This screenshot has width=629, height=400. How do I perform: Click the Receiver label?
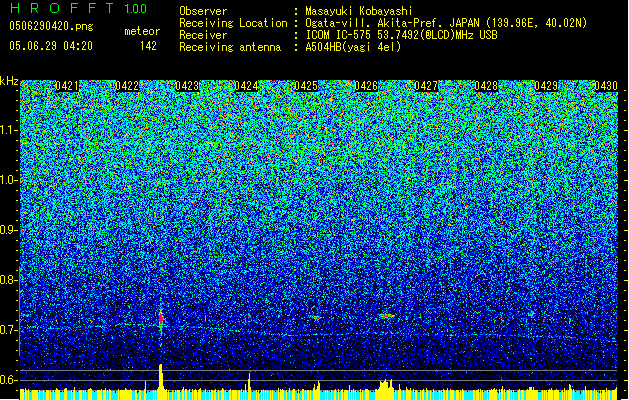click(x=203, y=35)
